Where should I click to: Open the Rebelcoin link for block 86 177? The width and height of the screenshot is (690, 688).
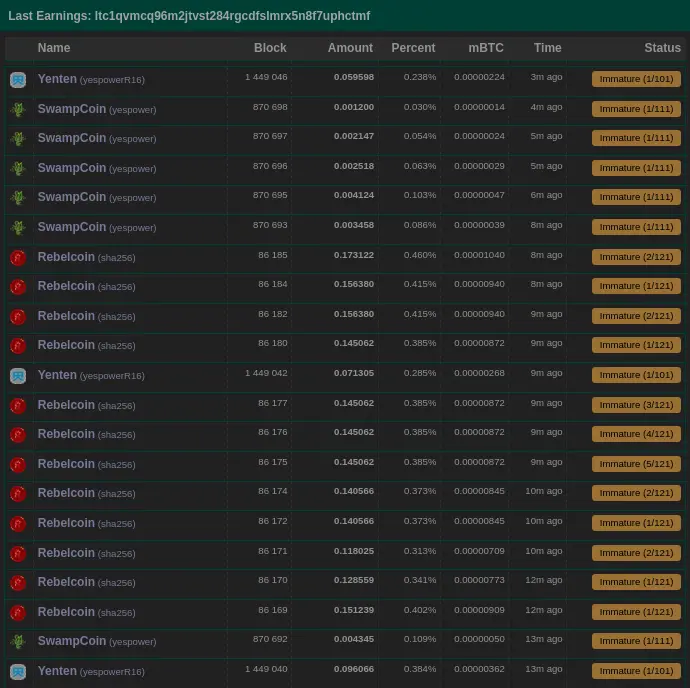tap(66, 405)
